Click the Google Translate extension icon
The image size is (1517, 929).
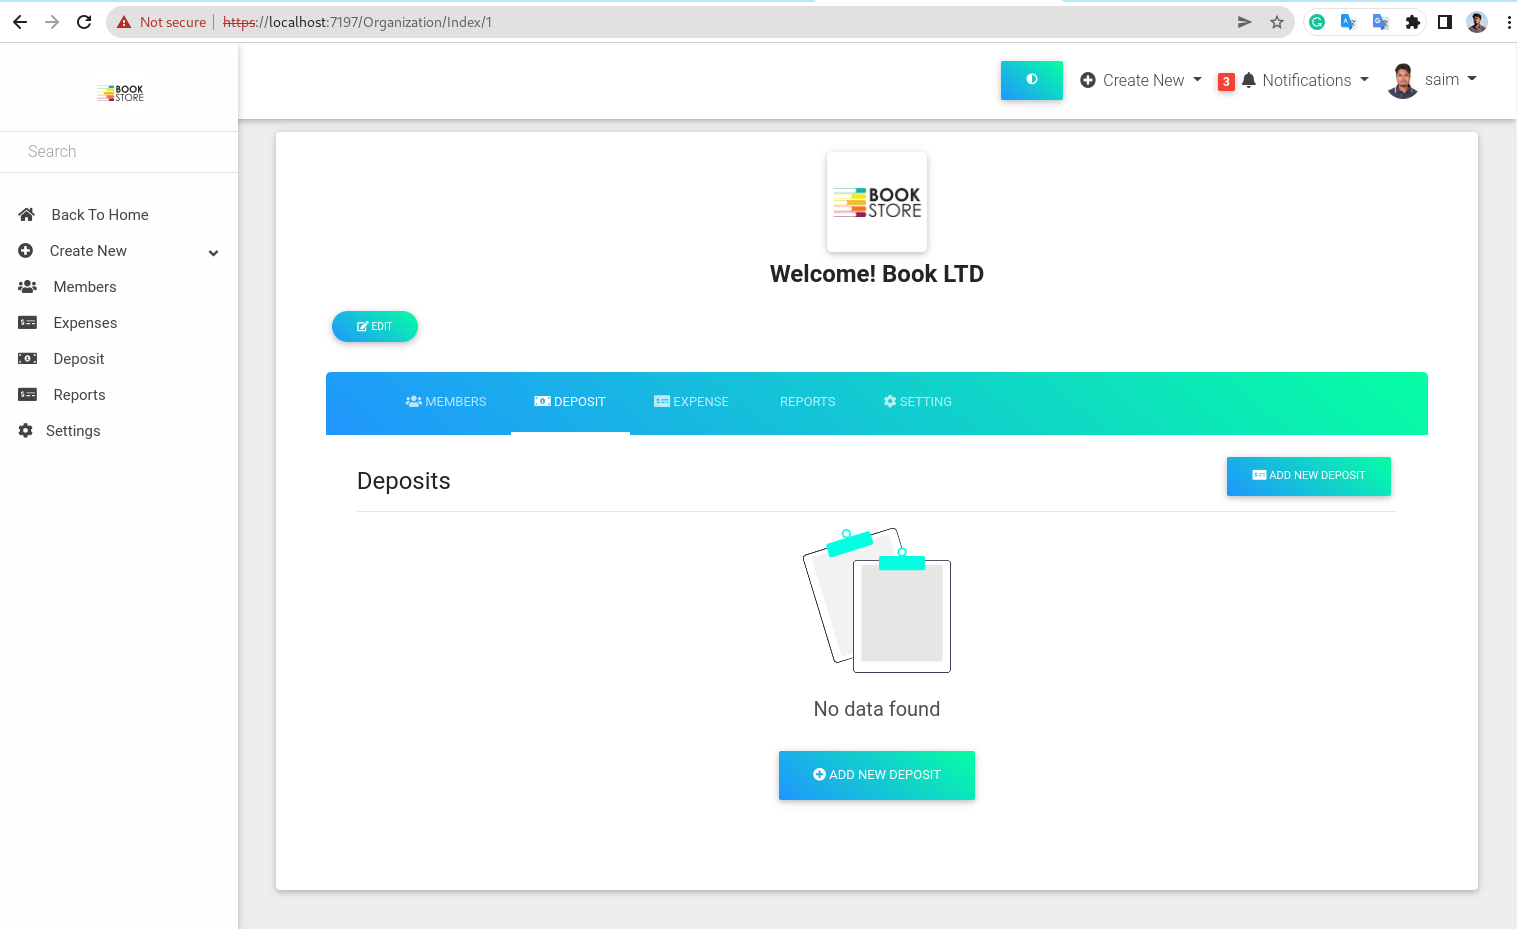click(x=1349, y=21)
